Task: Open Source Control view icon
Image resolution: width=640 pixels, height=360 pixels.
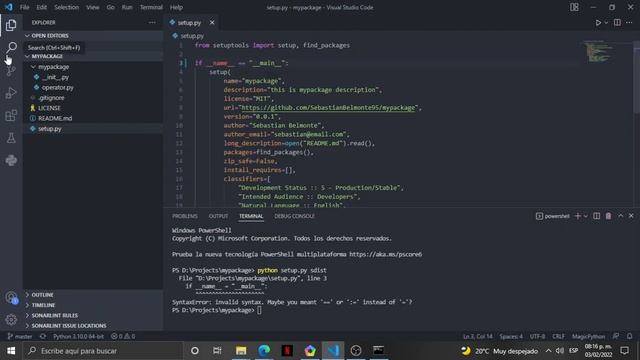Action: coord(11,70)
